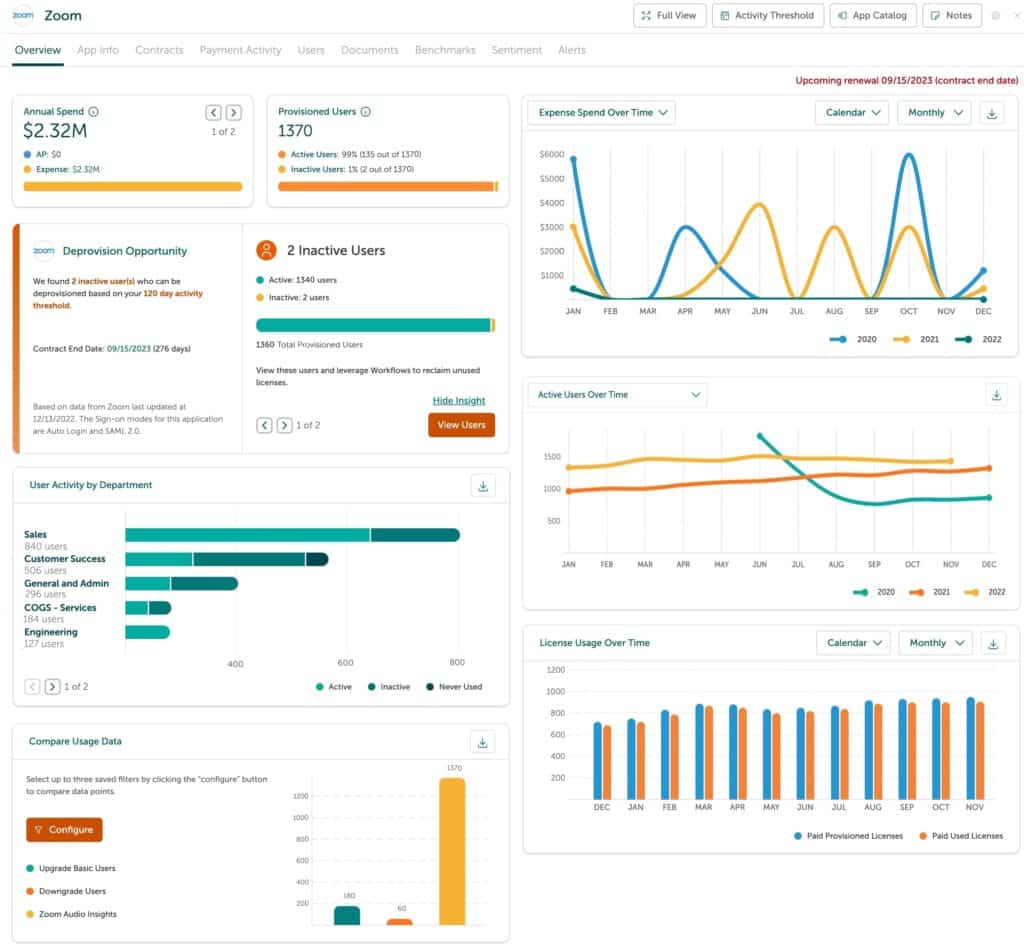Open the Payment Activity tab
The image size is (1024, 952).
240,49
